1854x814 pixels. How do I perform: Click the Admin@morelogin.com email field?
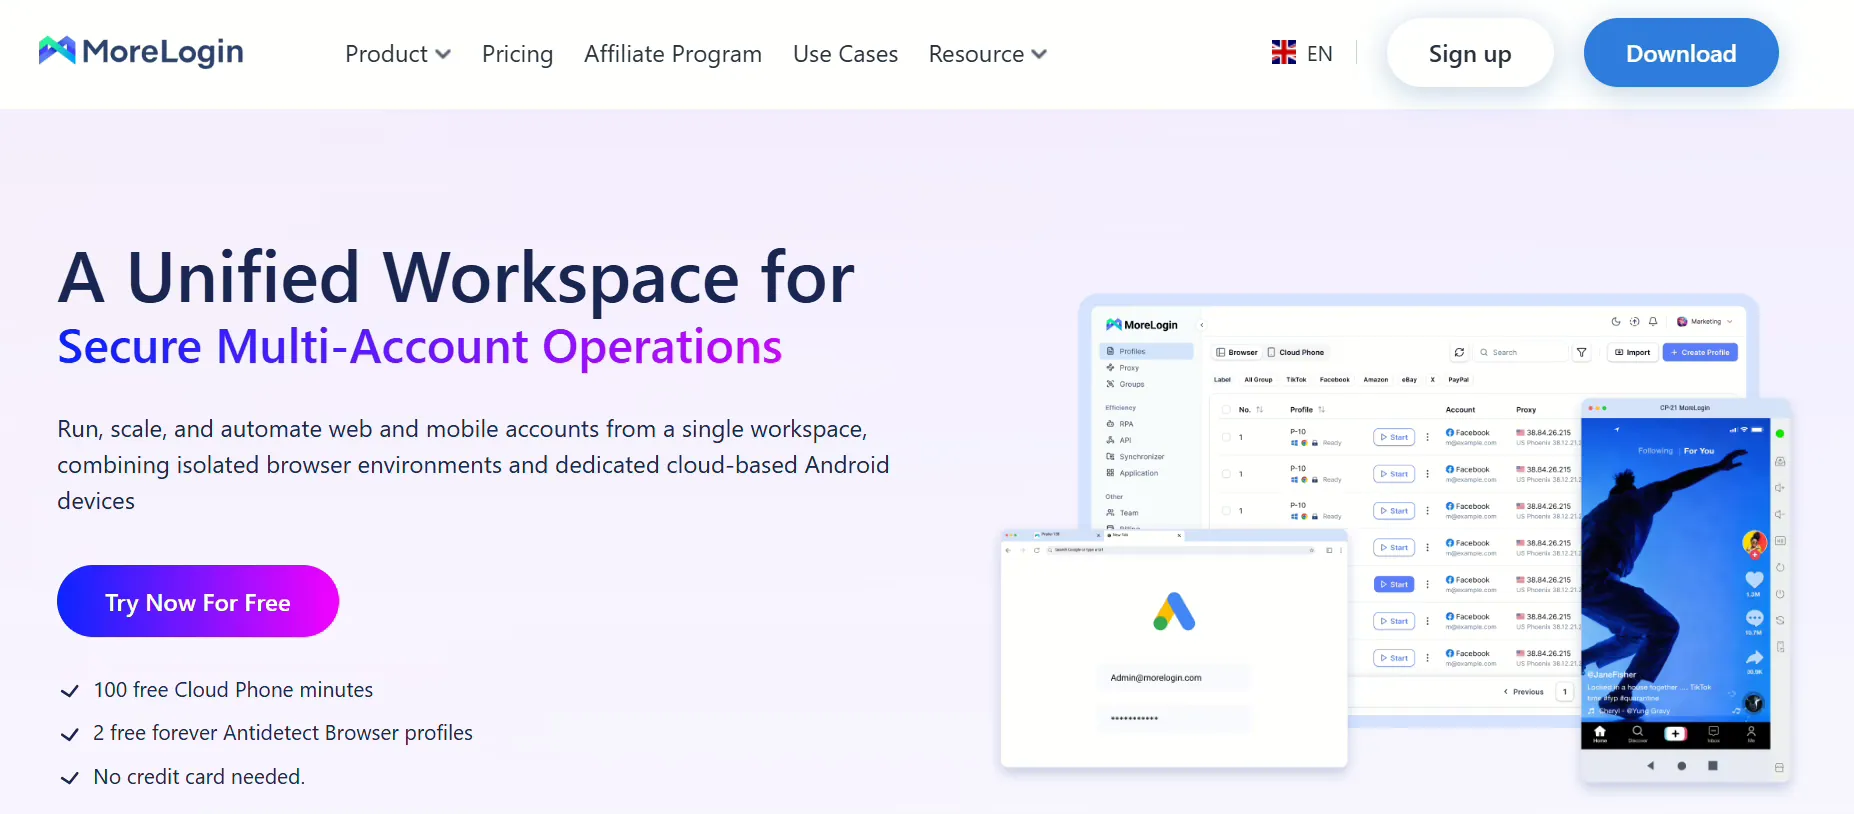[x=1173, y=678]
